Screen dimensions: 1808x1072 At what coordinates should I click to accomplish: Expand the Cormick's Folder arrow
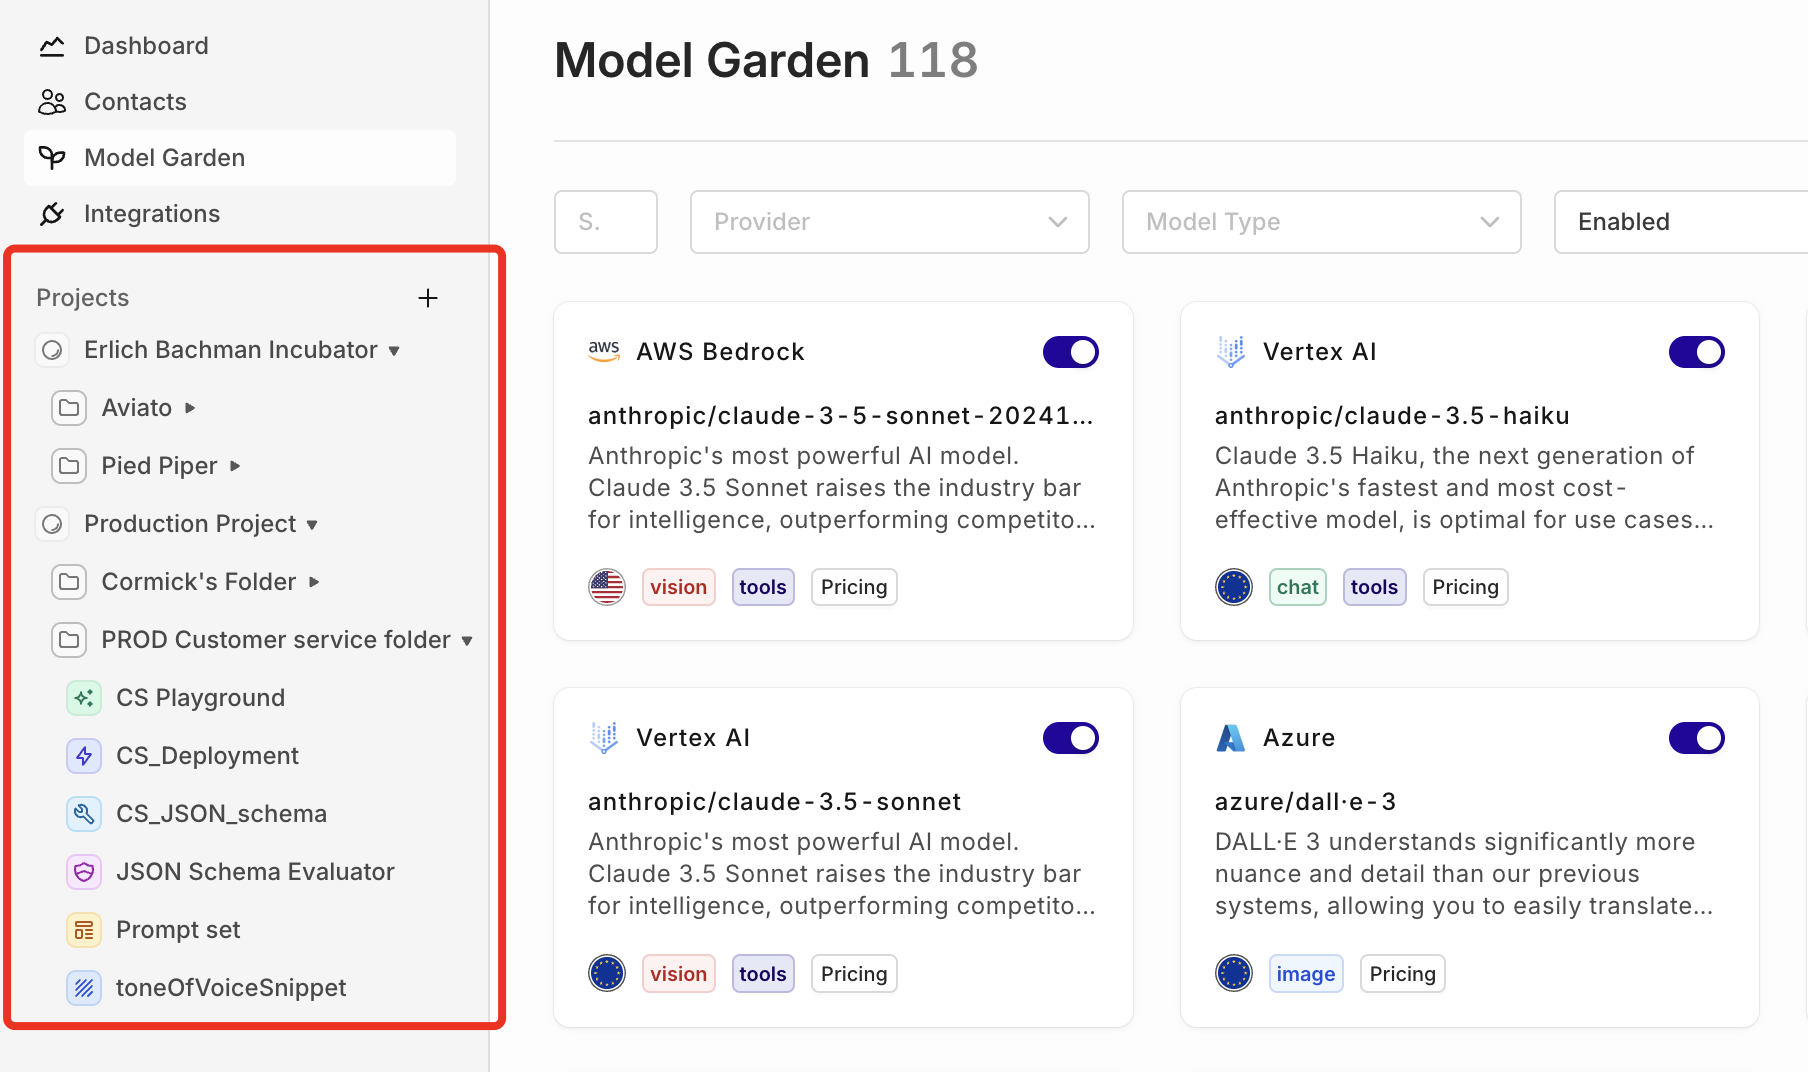click(314, 582)
